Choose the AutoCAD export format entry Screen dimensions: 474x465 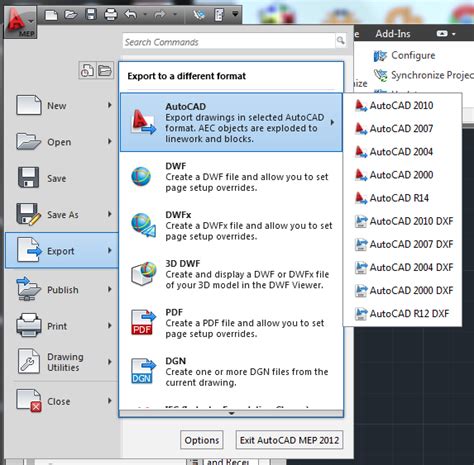[x=231, y=122]
